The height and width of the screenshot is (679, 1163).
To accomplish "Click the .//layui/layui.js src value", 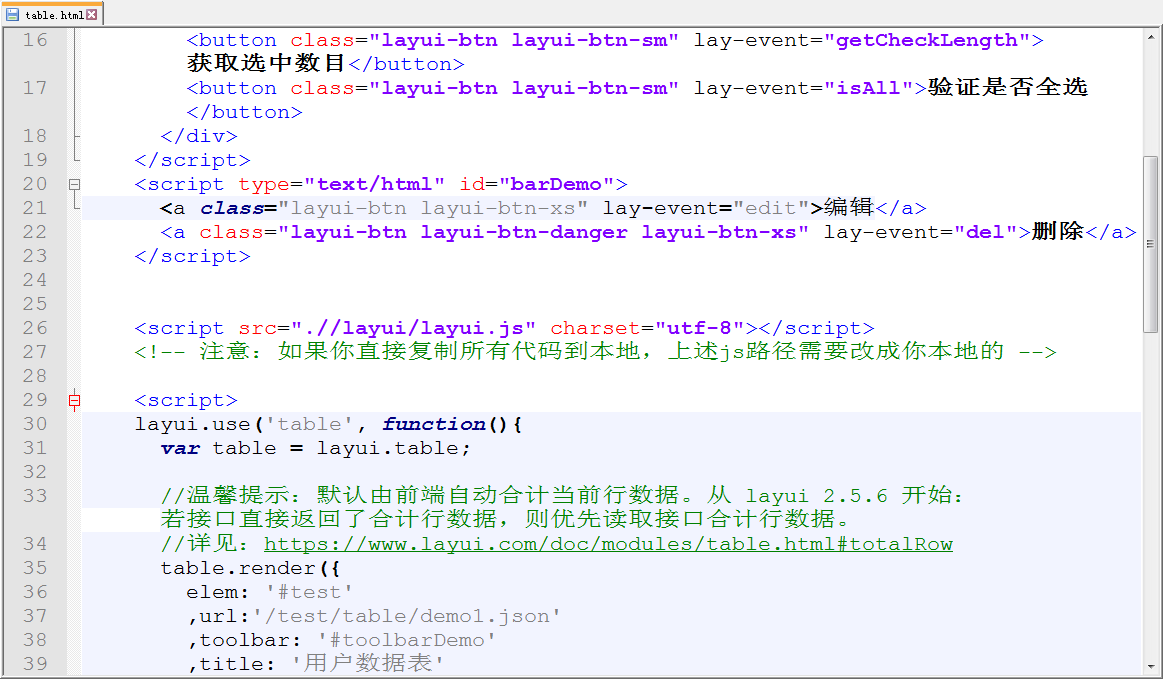I will coord(413,328).
